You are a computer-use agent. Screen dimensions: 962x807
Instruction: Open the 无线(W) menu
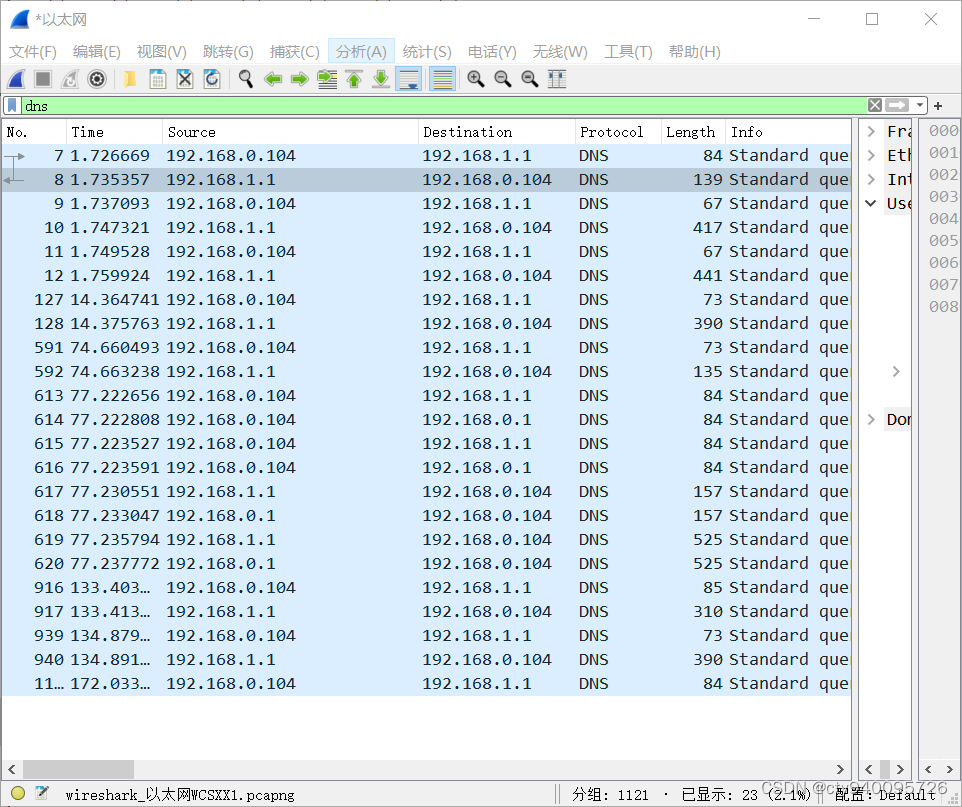[560, 52]
